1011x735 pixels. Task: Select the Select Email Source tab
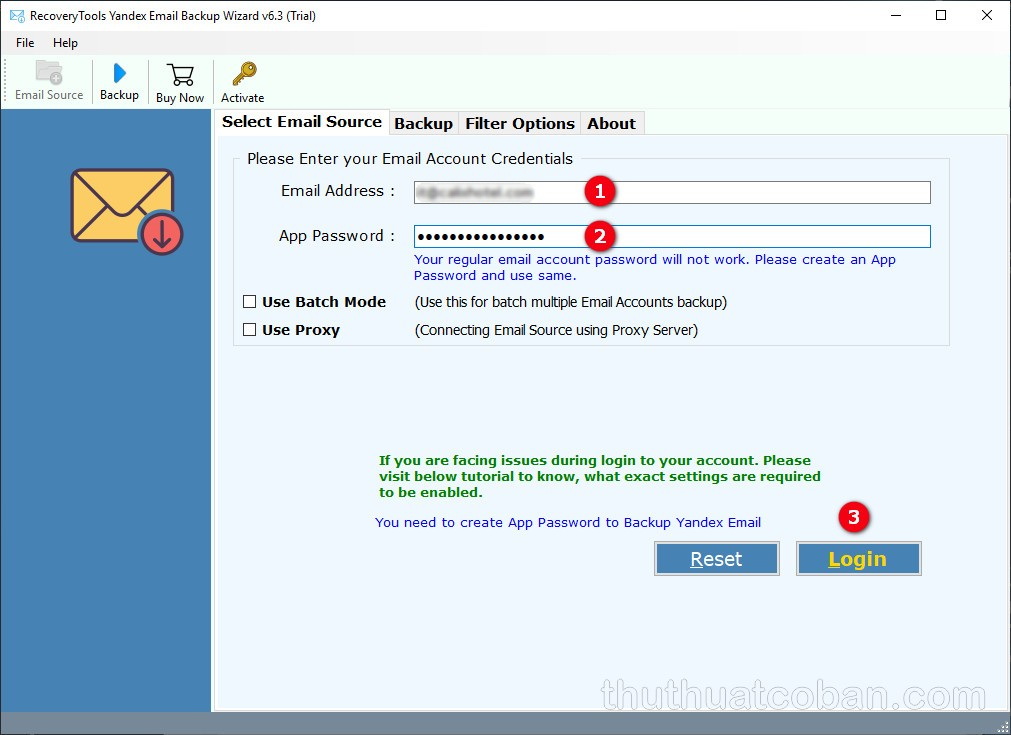(301, 122)
